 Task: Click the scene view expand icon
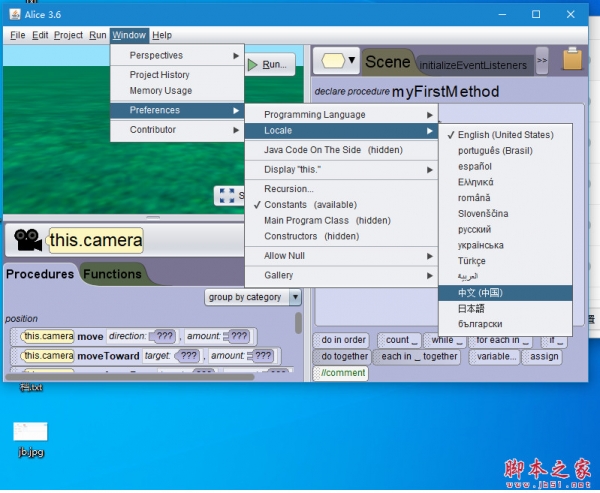coord(226,196)
